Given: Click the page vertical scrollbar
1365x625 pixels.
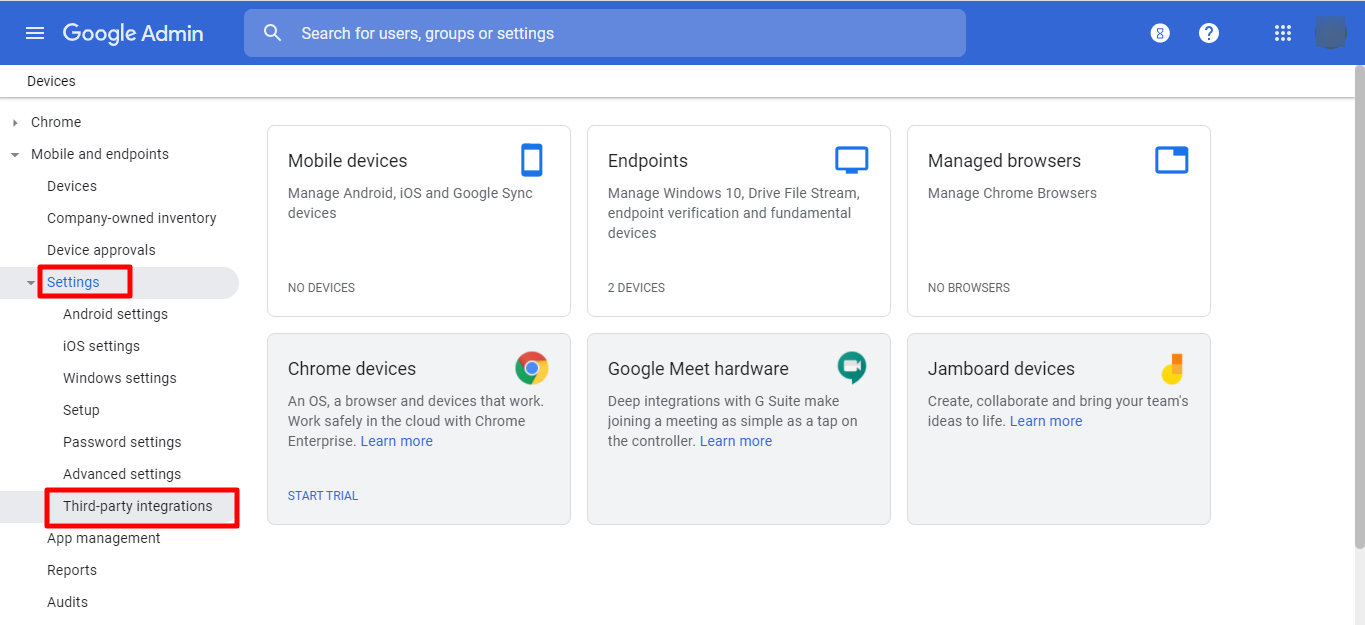Looking at the screenshot, I should point(1359,307).
